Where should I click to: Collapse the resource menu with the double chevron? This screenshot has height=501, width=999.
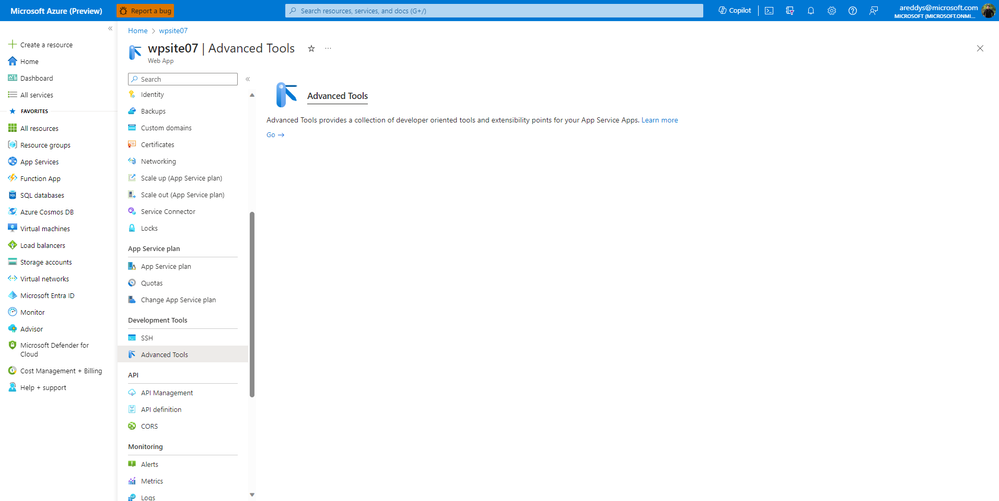pyautogui.click(x=248, y=79)
